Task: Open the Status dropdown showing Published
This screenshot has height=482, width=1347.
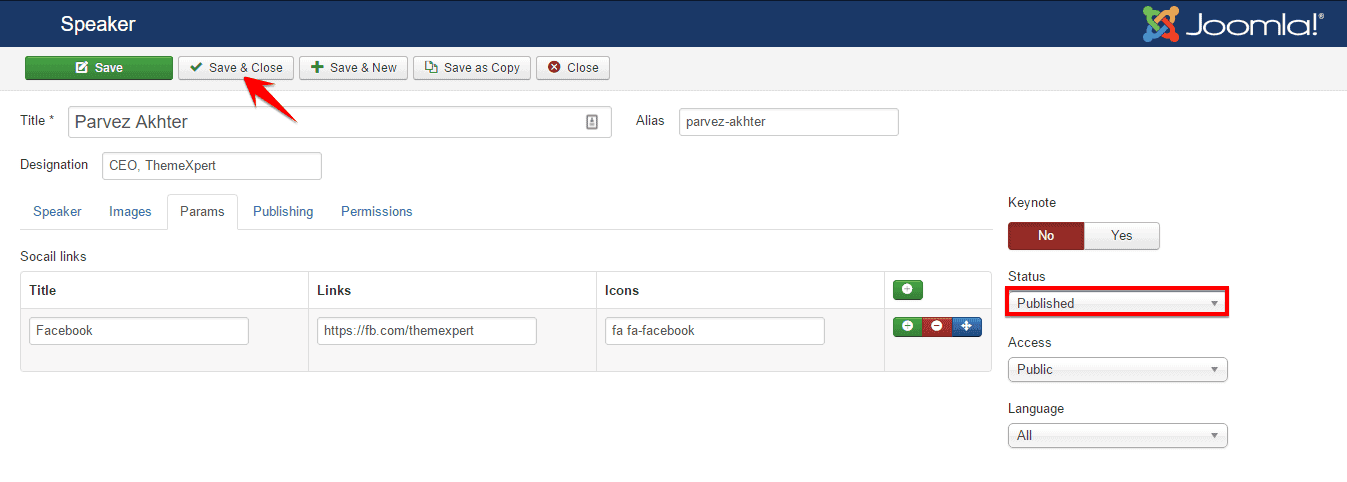Action: tap(1116, 303)
